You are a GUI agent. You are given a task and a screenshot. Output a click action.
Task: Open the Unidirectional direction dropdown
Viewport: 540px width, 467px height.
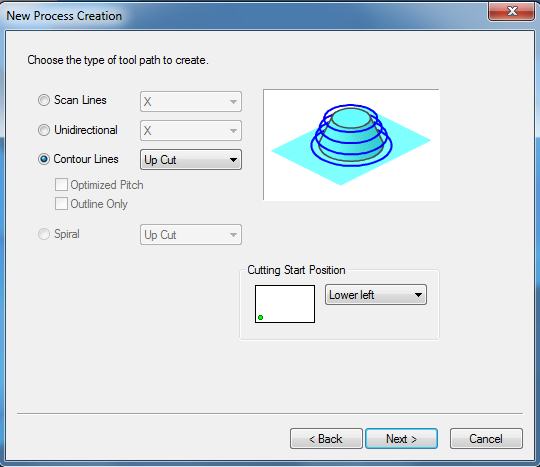[191, 131]
